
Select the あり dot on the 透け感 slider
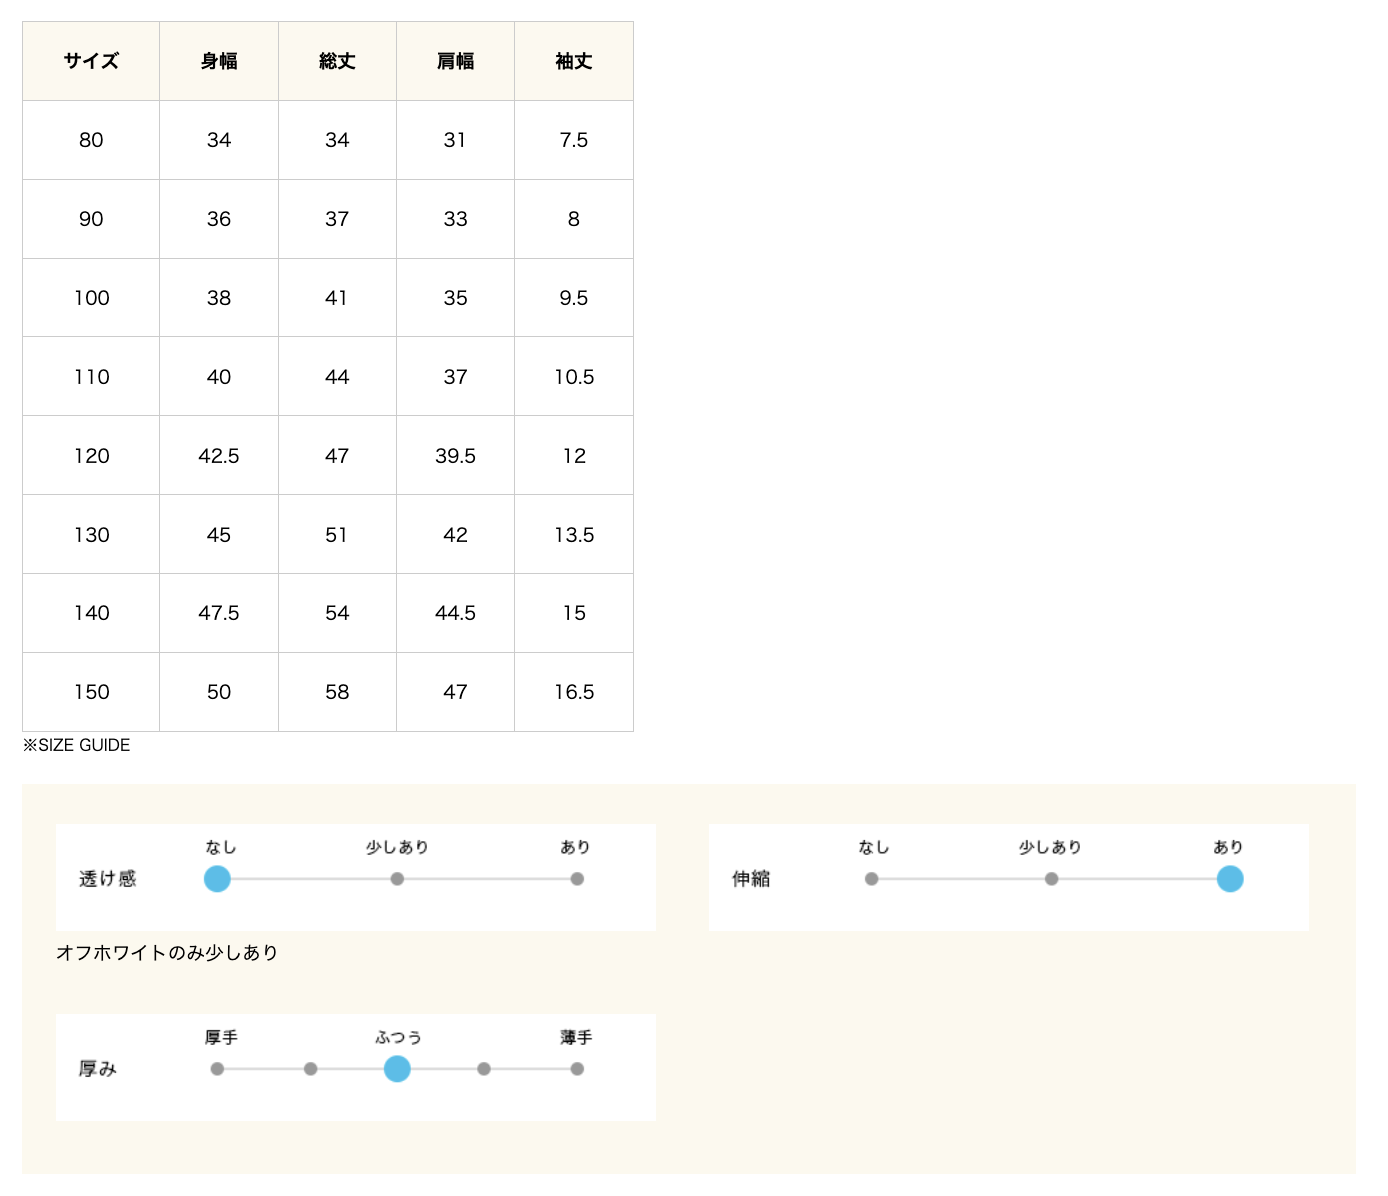point(577,879)
